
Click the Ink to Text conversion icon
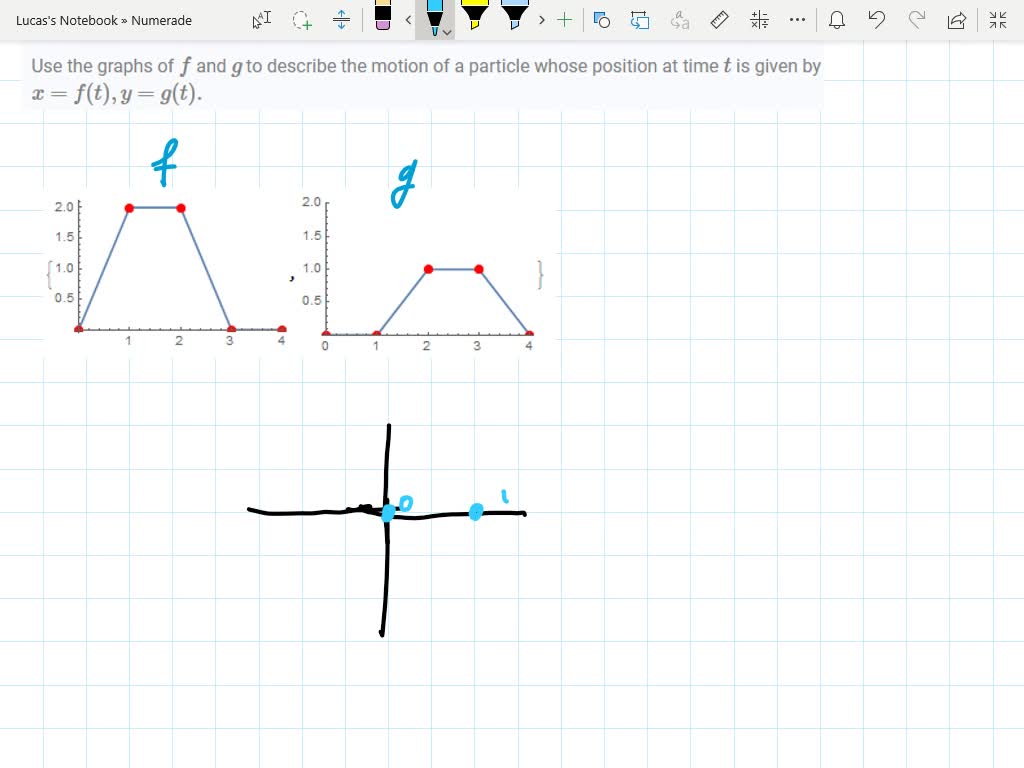click(679, 20)
